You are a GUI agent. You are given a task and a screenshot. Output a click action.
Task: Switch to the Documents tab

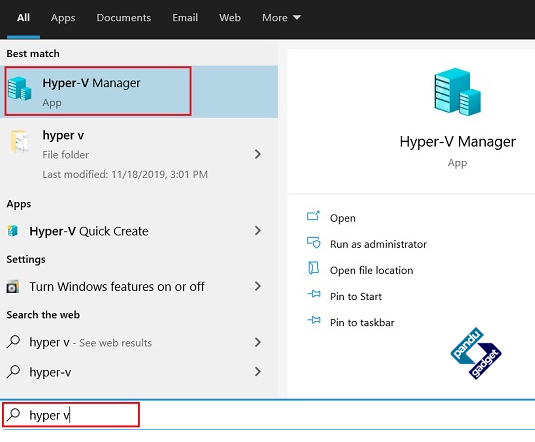pos(124,18)
